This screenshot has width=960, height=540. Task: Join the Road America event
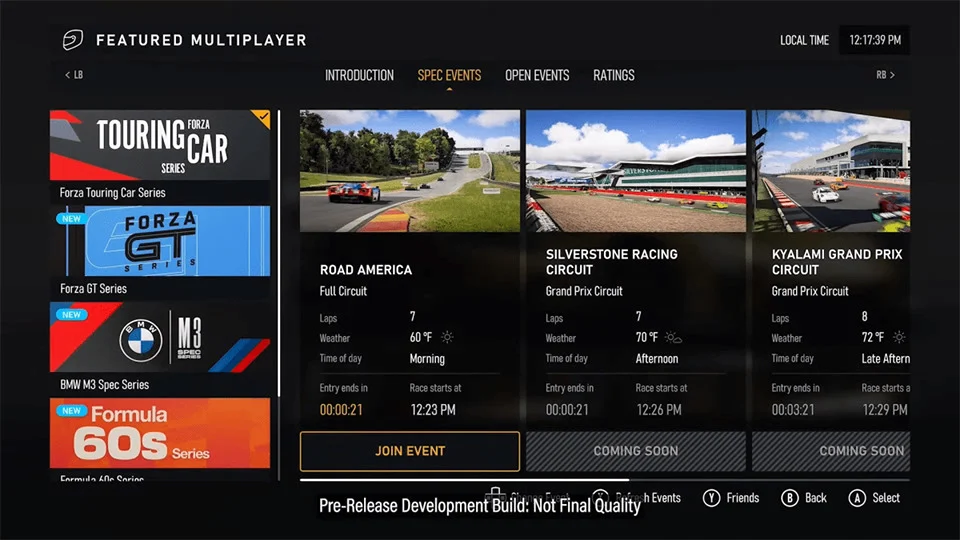pyautogui.click(x=410, y=451)
